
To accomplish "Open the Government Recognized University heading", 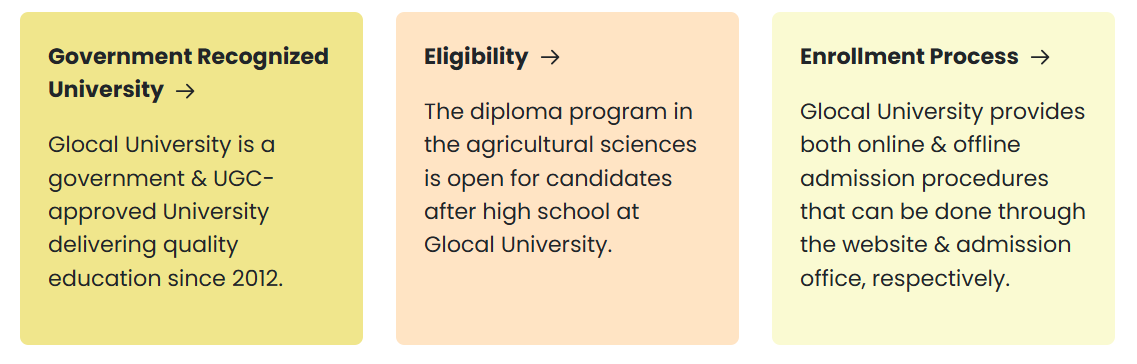I will [189, 73].
